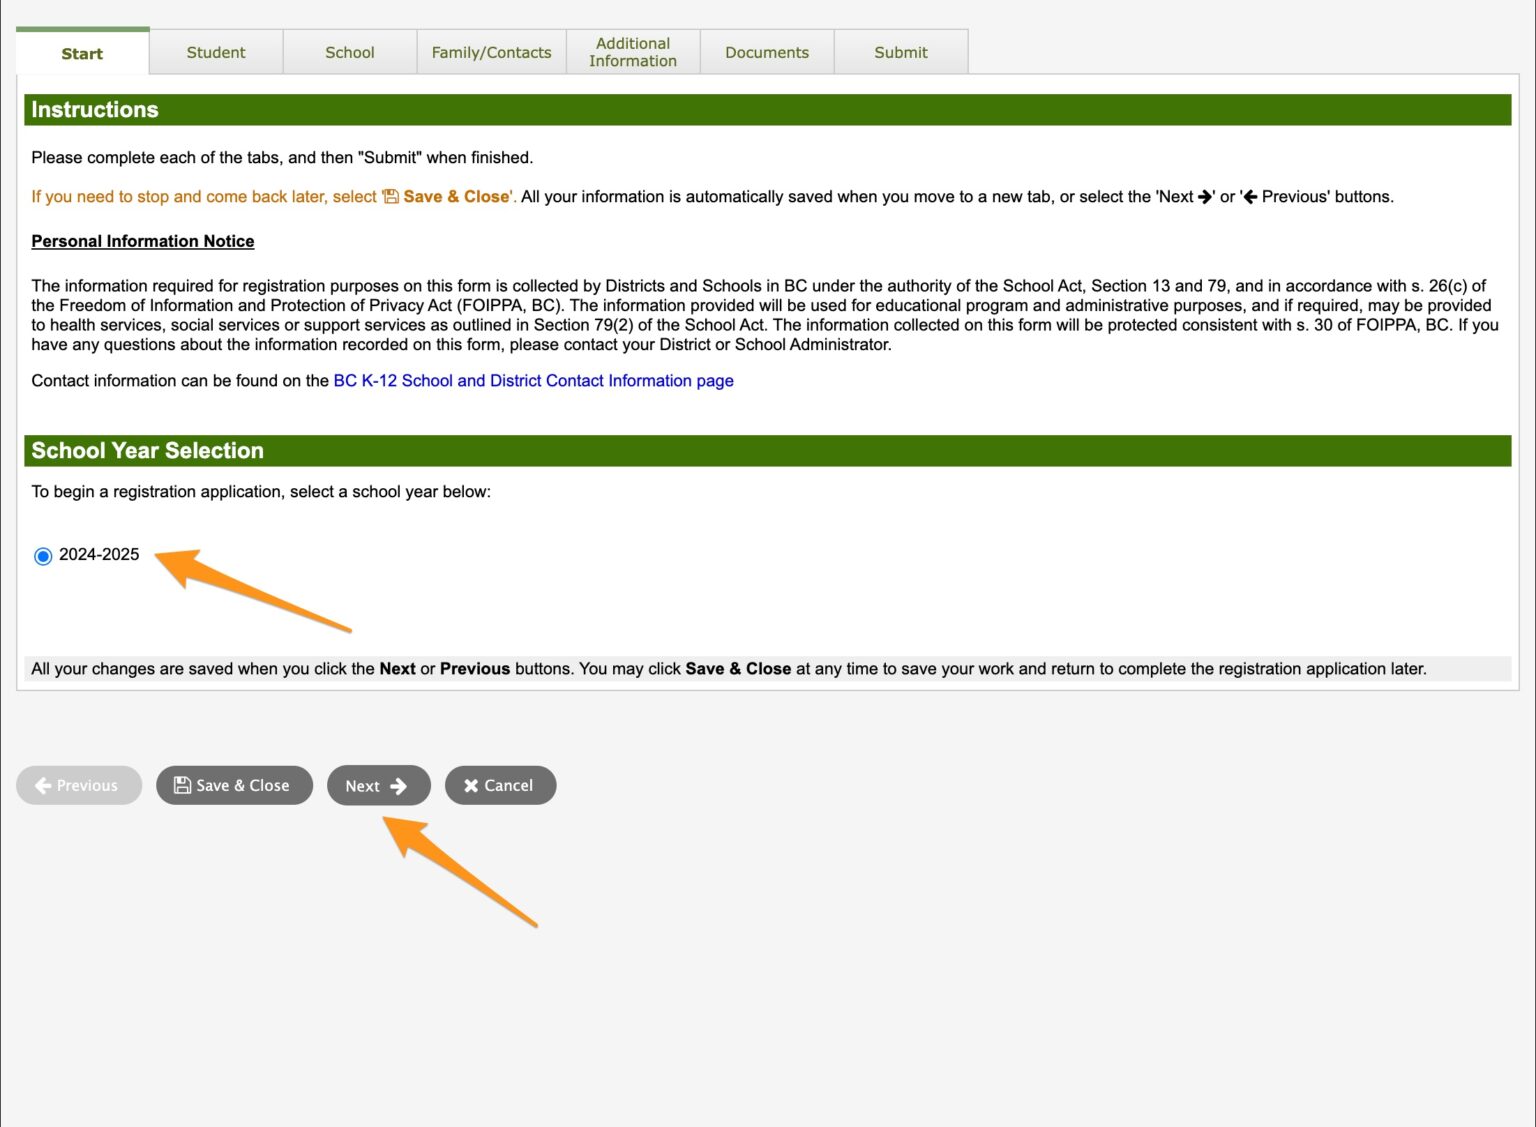Click the right arrow icon on Next button

pos(399,786)
